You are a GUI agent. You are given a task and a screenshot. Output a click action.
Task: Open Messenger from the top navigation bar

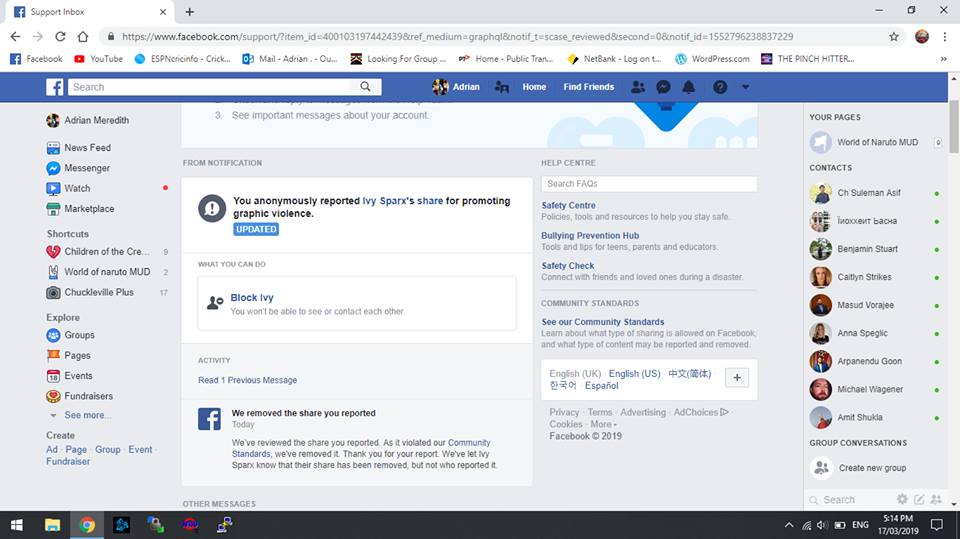663,87
